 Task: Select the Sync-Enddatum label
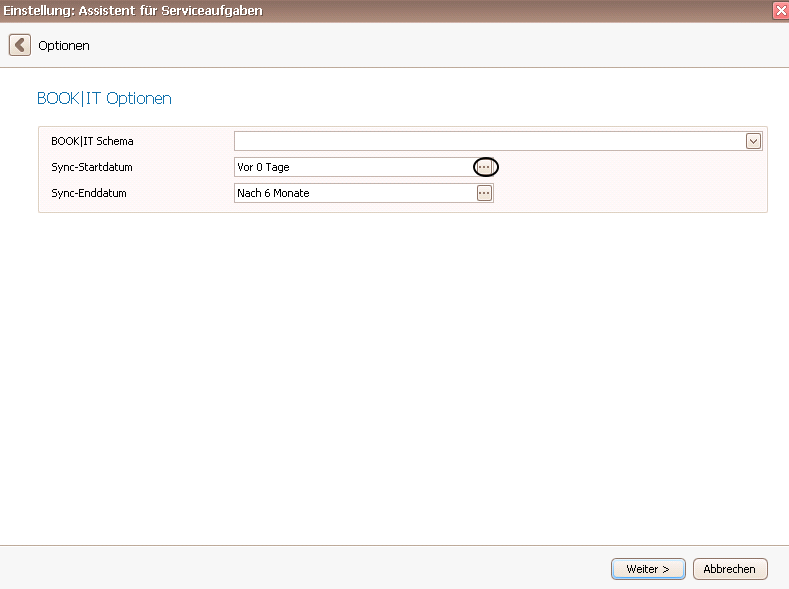[x=89, y=193]
